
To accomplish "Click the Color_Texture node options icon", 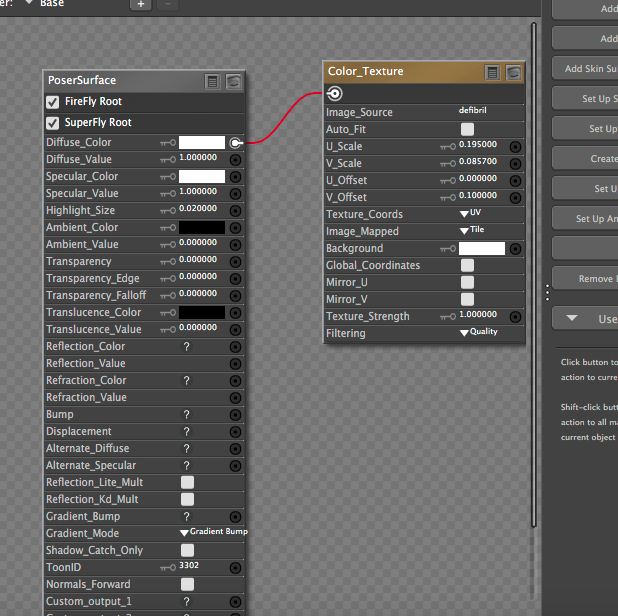I will pyautogui.click(x=492, y=72).
